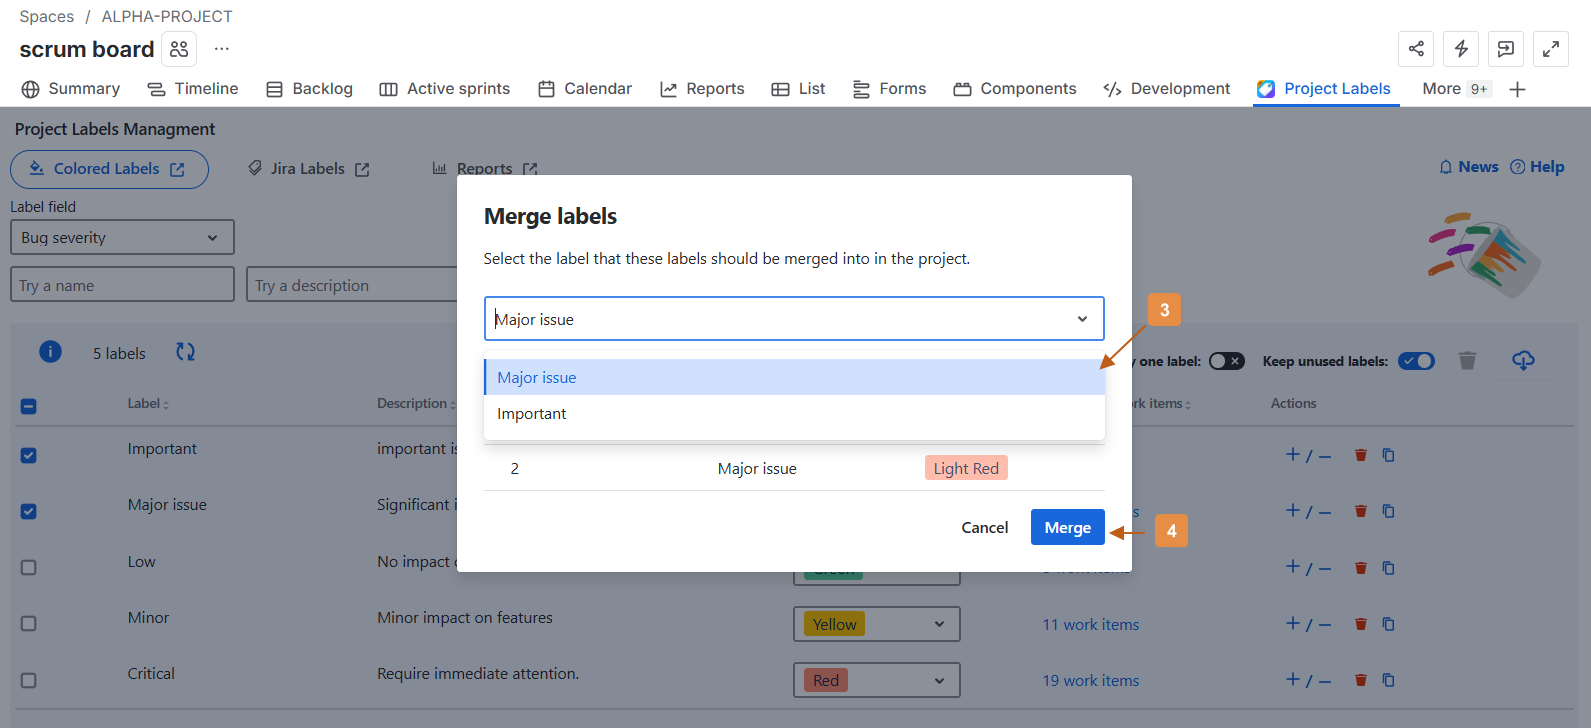Click the Try a description input field
This screenshot has width=1591, height=728.
pos(352,284)
